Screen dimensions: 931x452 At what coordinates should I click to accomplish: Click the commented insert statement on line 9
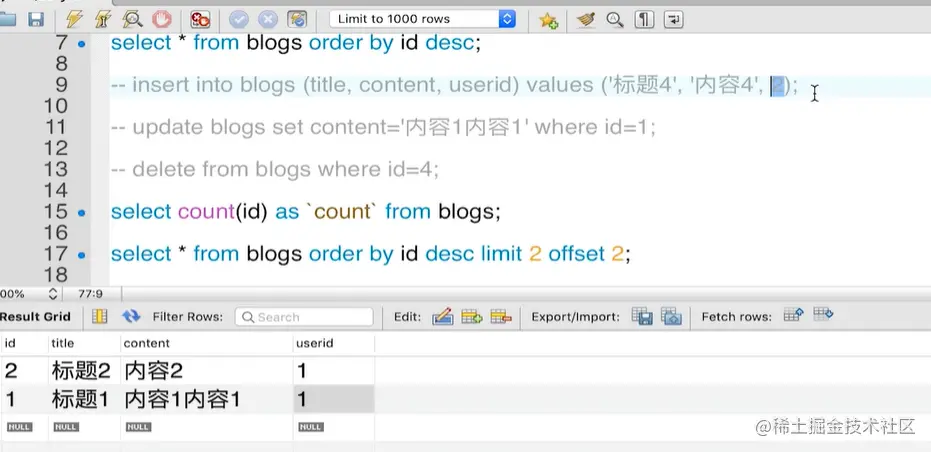tap(454, 86)
